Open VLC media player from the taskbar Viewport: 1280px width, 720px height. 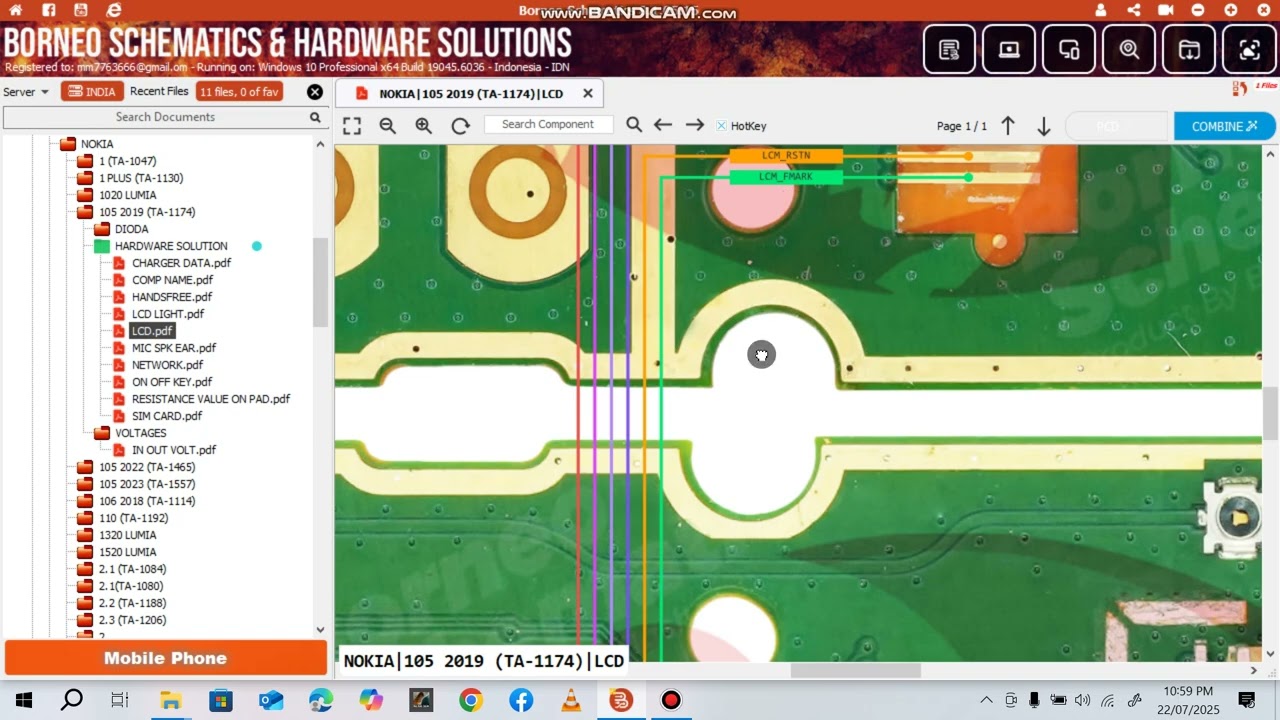point(571,700)
